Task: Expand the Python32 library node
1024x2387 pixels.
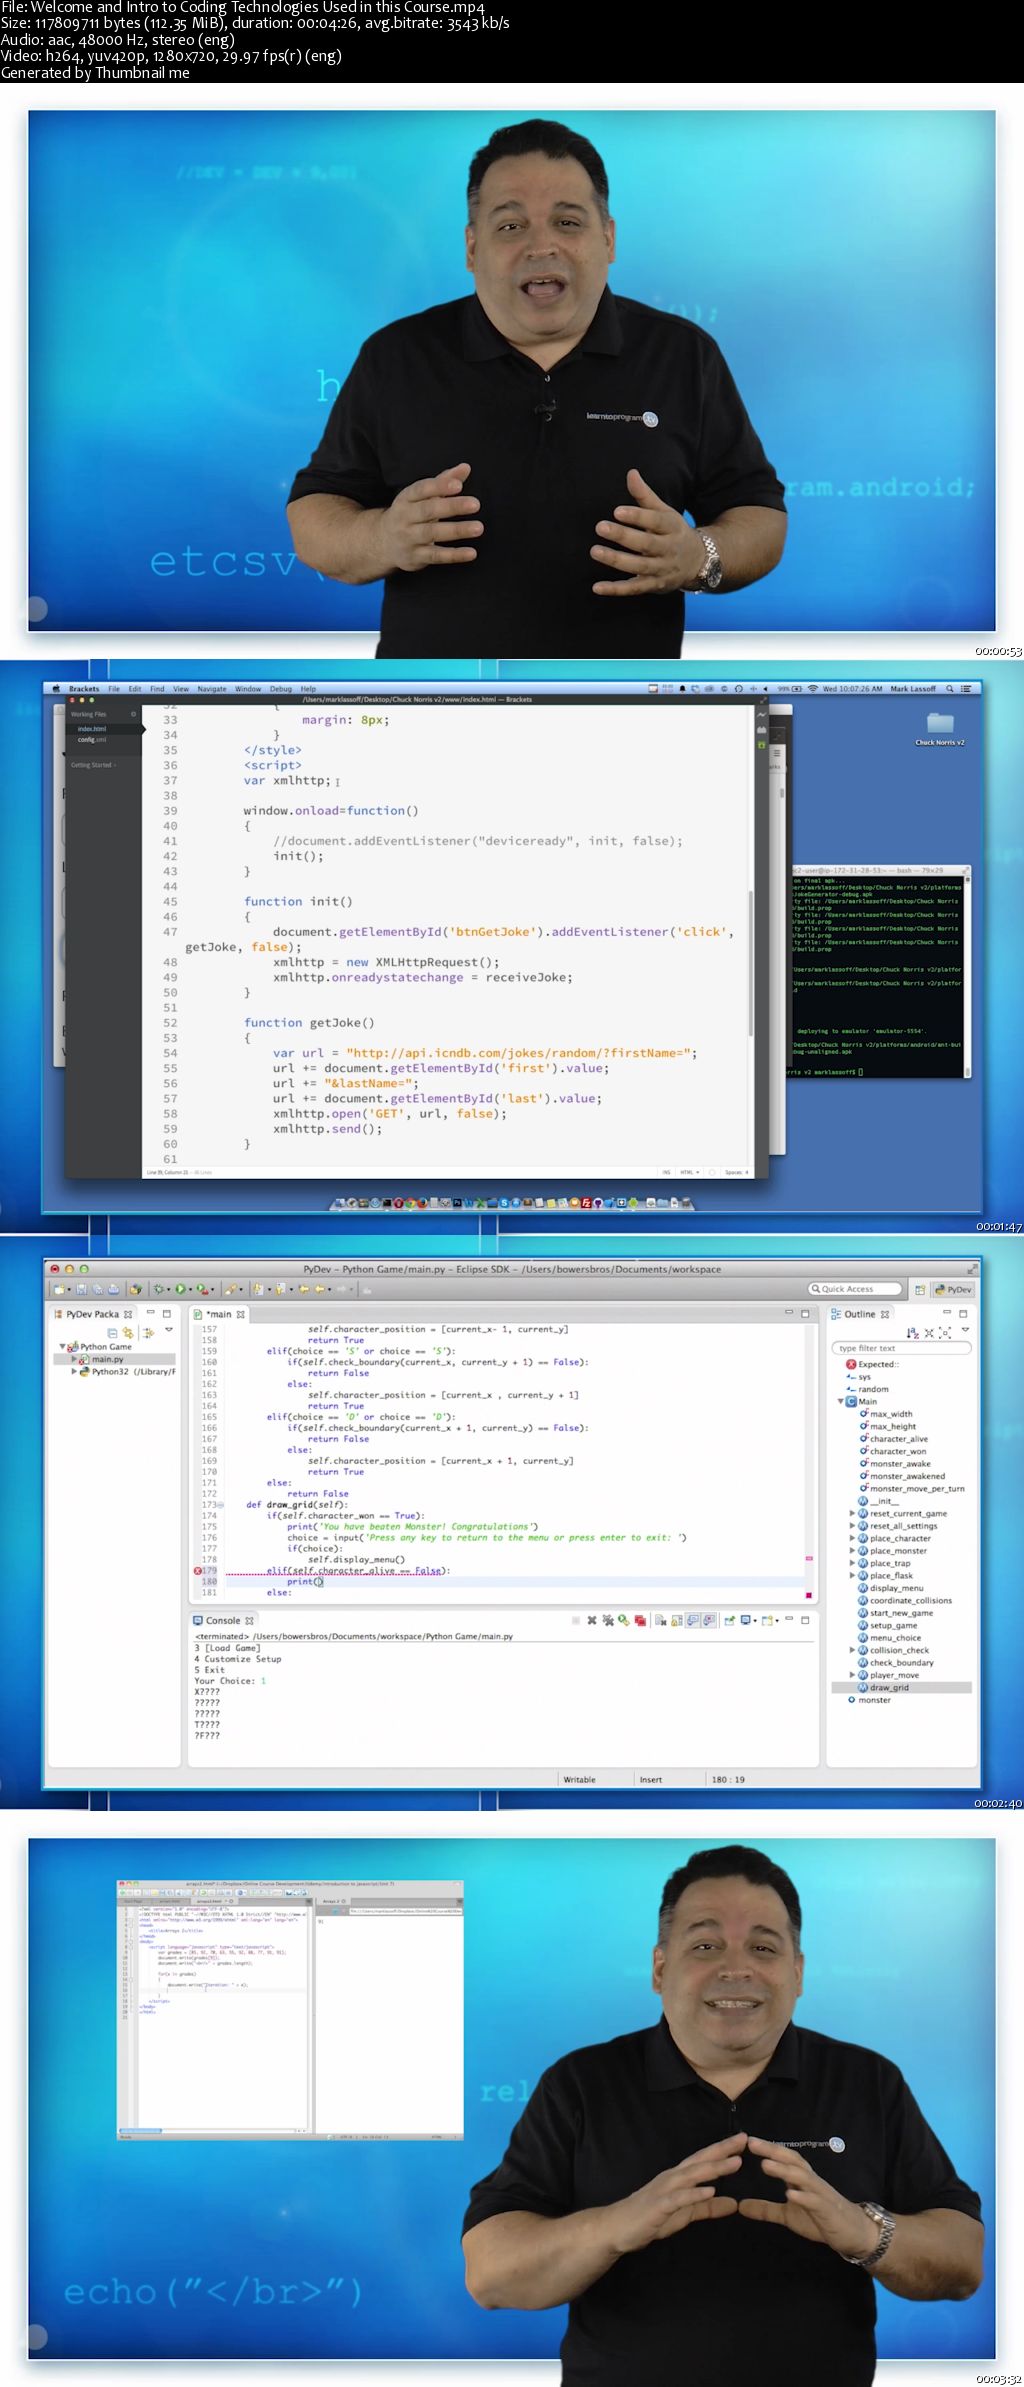Action: (73, 1372)
